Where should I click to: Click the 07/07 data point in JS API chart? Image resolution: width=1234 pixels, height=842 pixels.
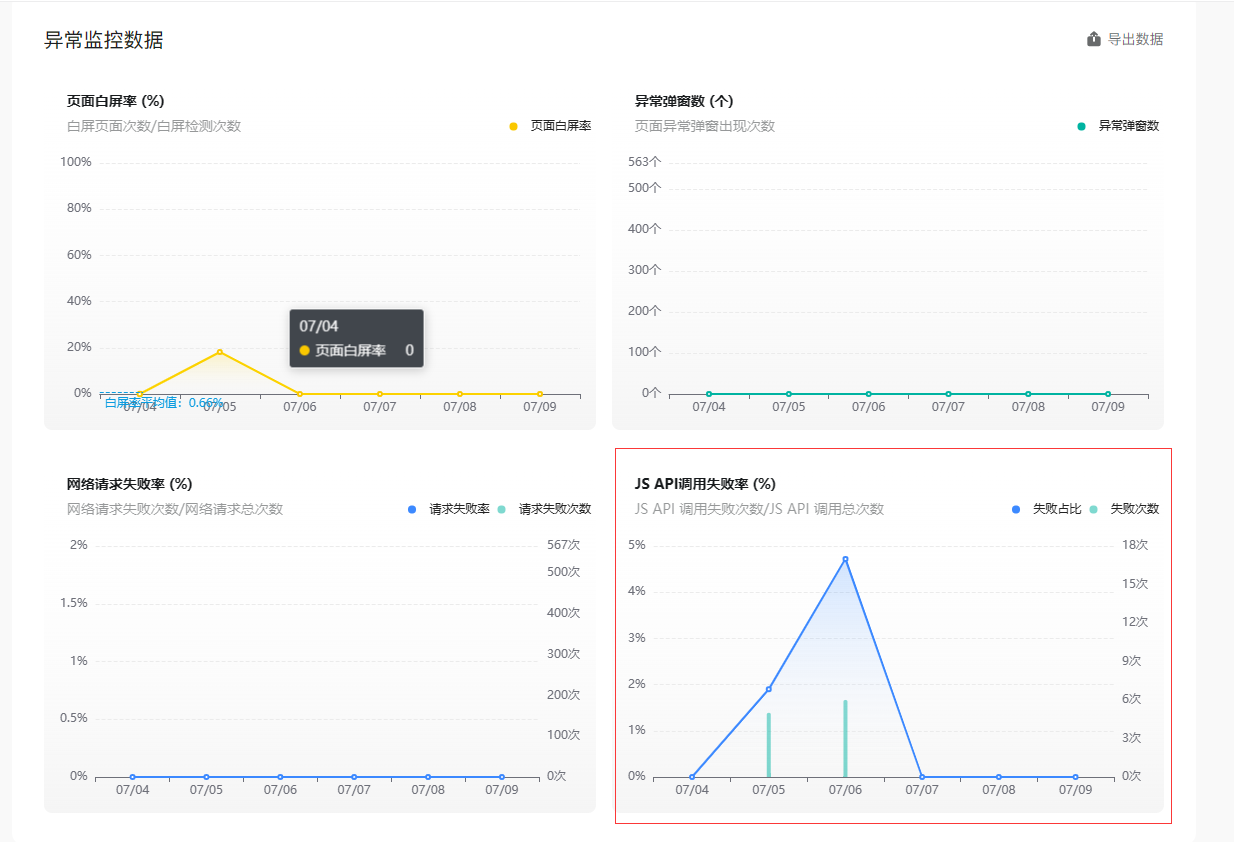click(922, 777)
